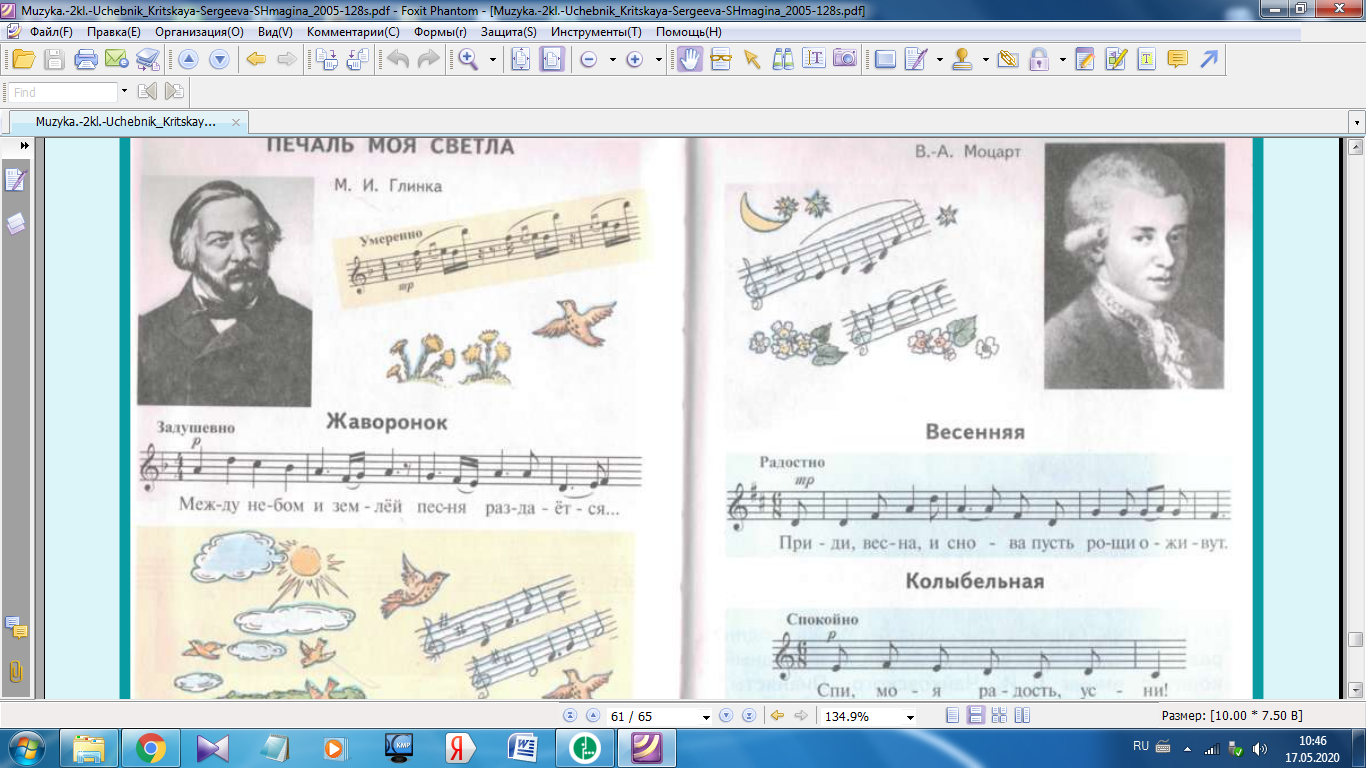Open the binoculars Search tool
Image resolution: width=1366 pixels, height=768 pixels.
point(783,59)
